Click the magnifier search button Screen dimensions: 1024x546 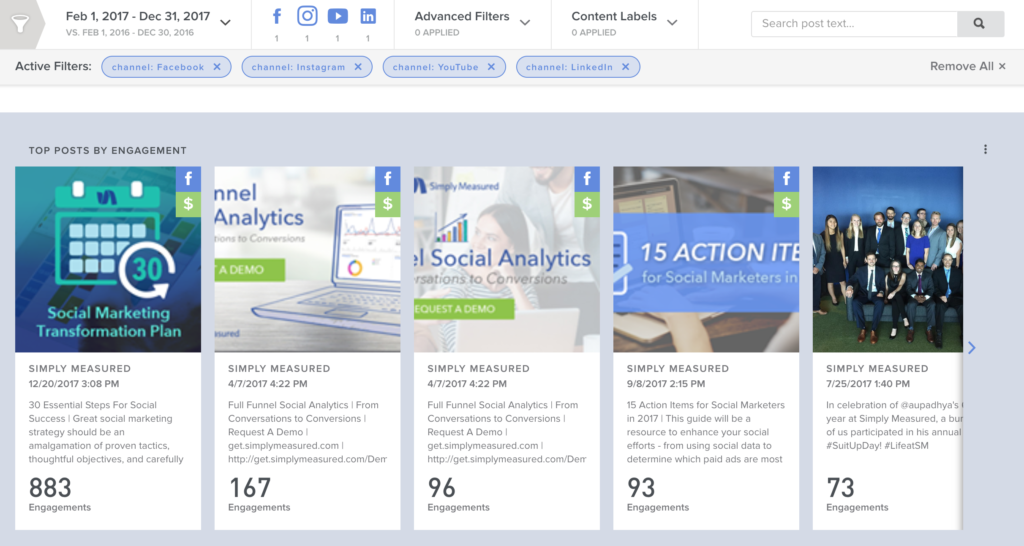(x=980, y=24)
